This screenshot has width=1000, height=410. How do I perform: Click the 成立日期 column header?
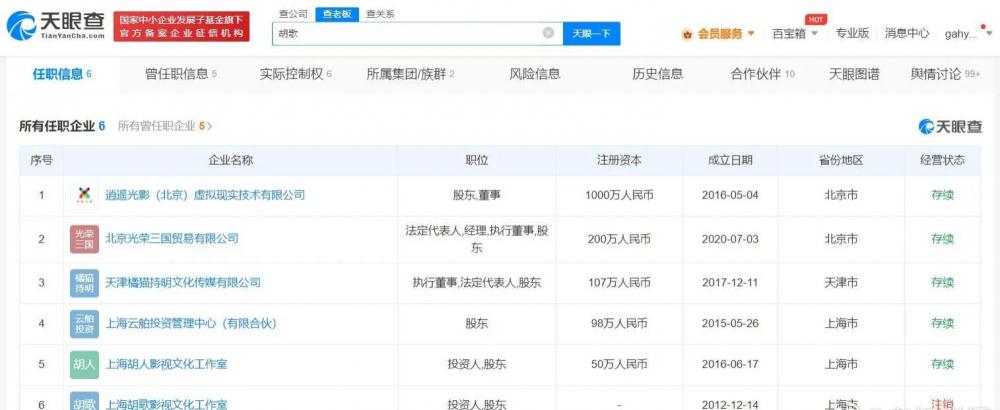click(x=730, y=161)
